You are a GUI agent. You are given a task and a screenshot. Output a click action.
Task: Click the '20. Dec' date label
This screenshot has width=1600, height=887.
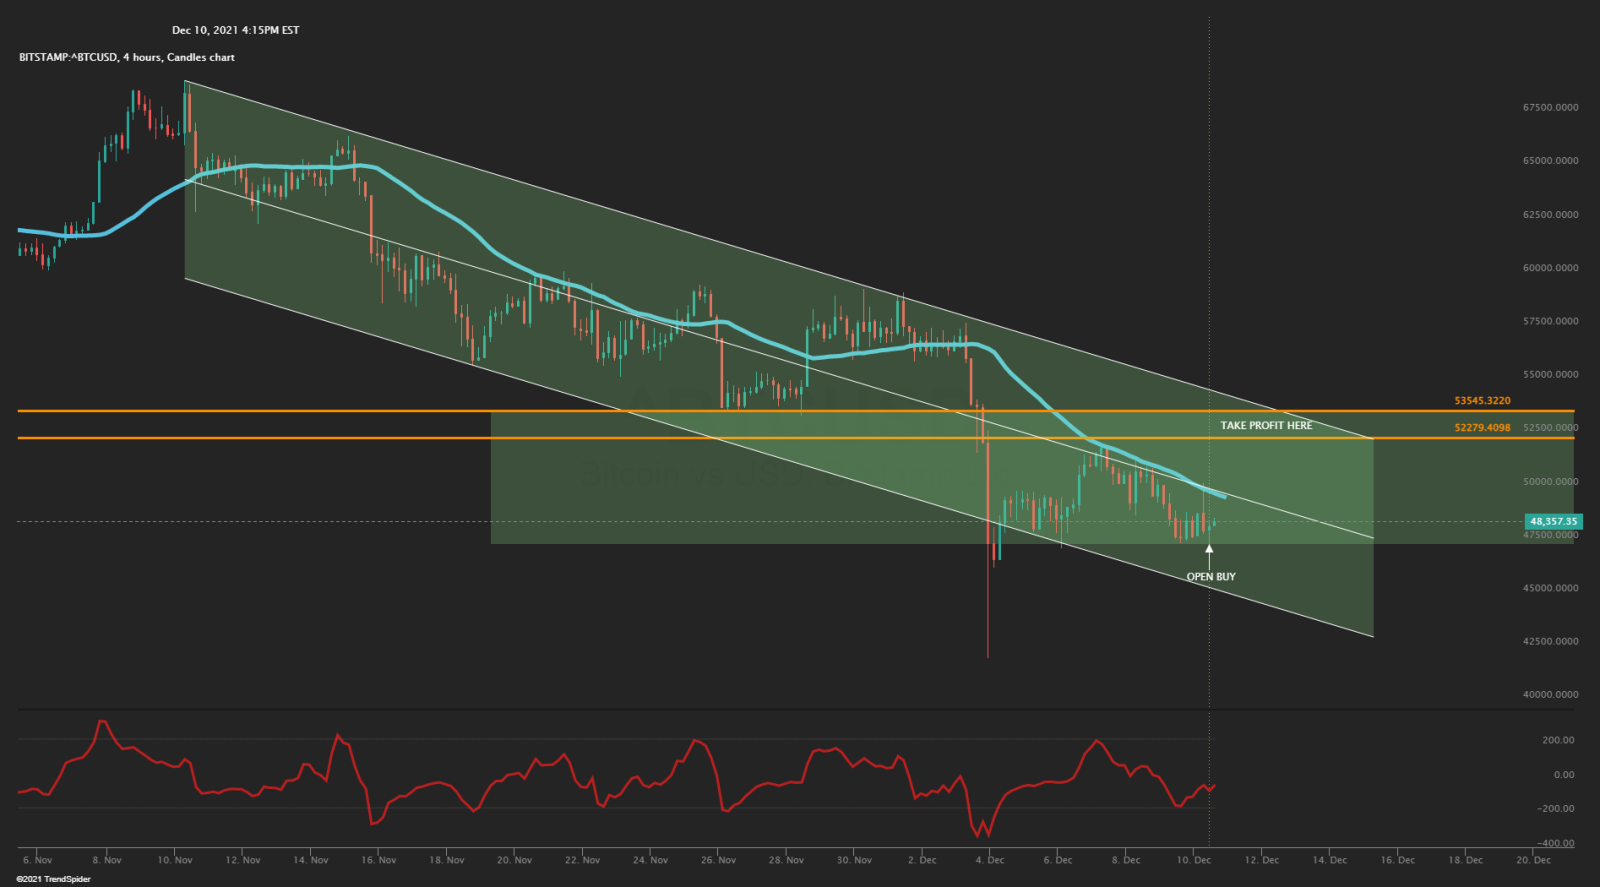tap(1534, 860)
